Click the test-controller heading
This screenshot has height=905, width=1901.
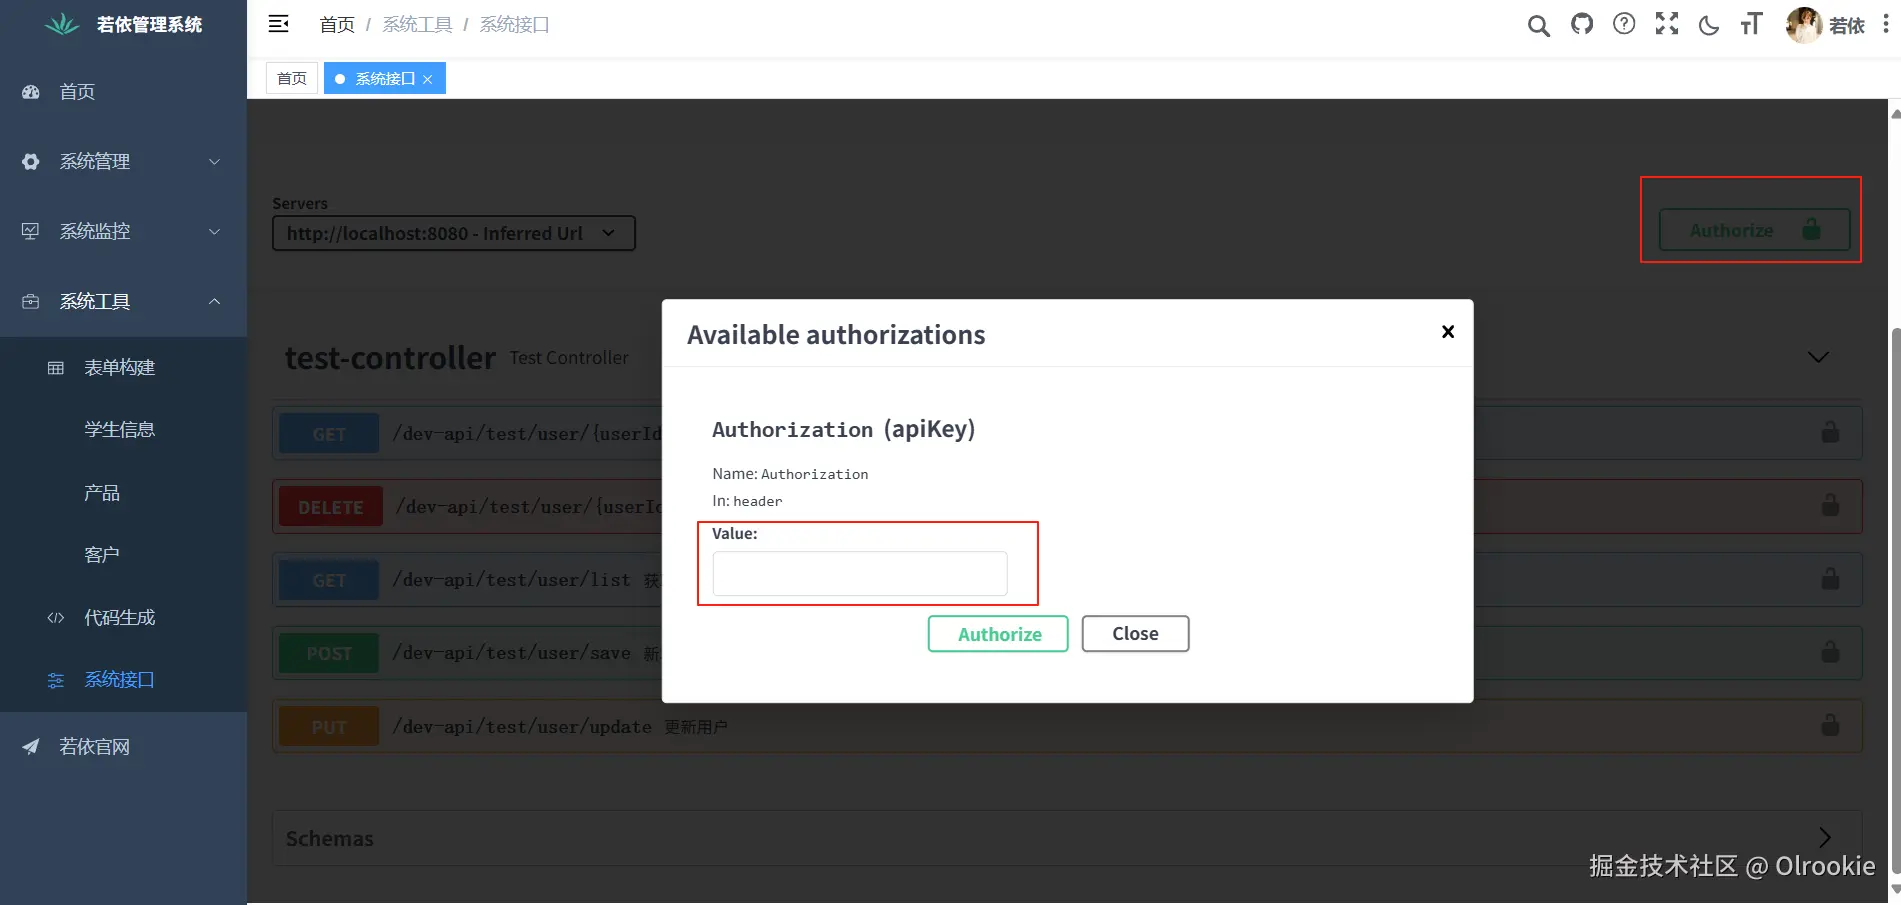click(x=390, y=358)
